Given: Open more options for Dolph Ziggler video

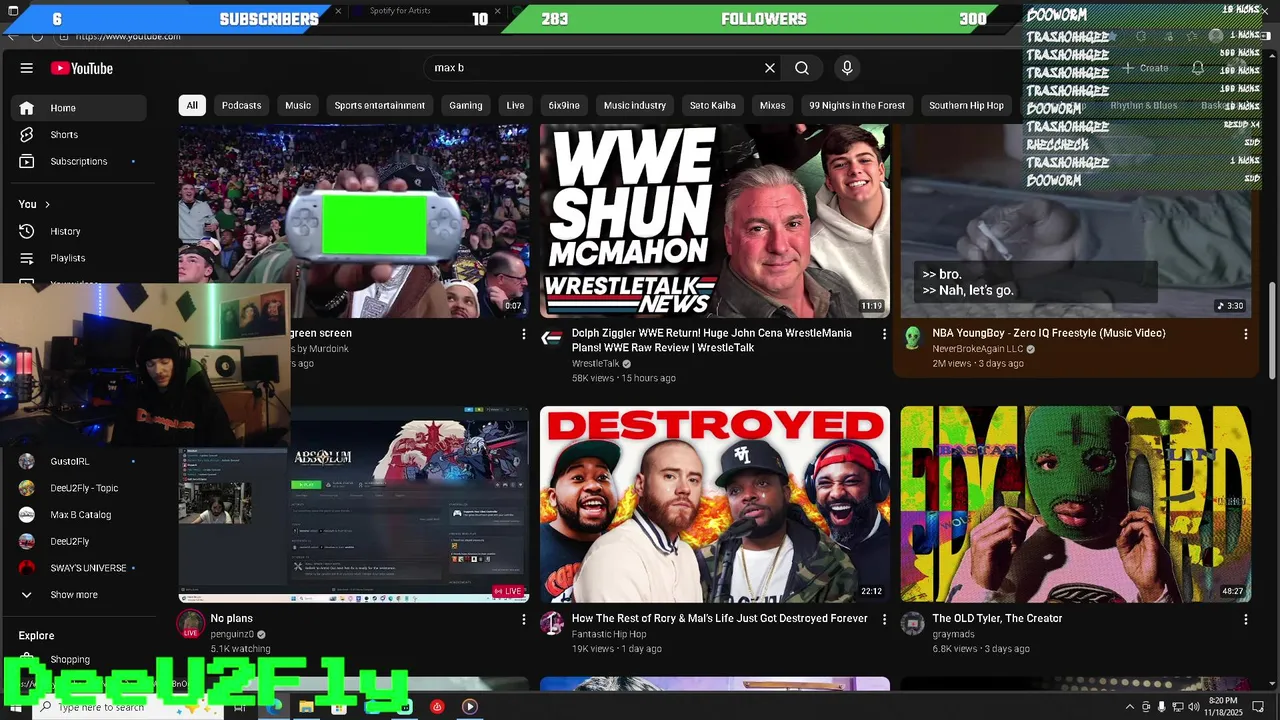Looking at the screenshot, I should click(884, 334).
